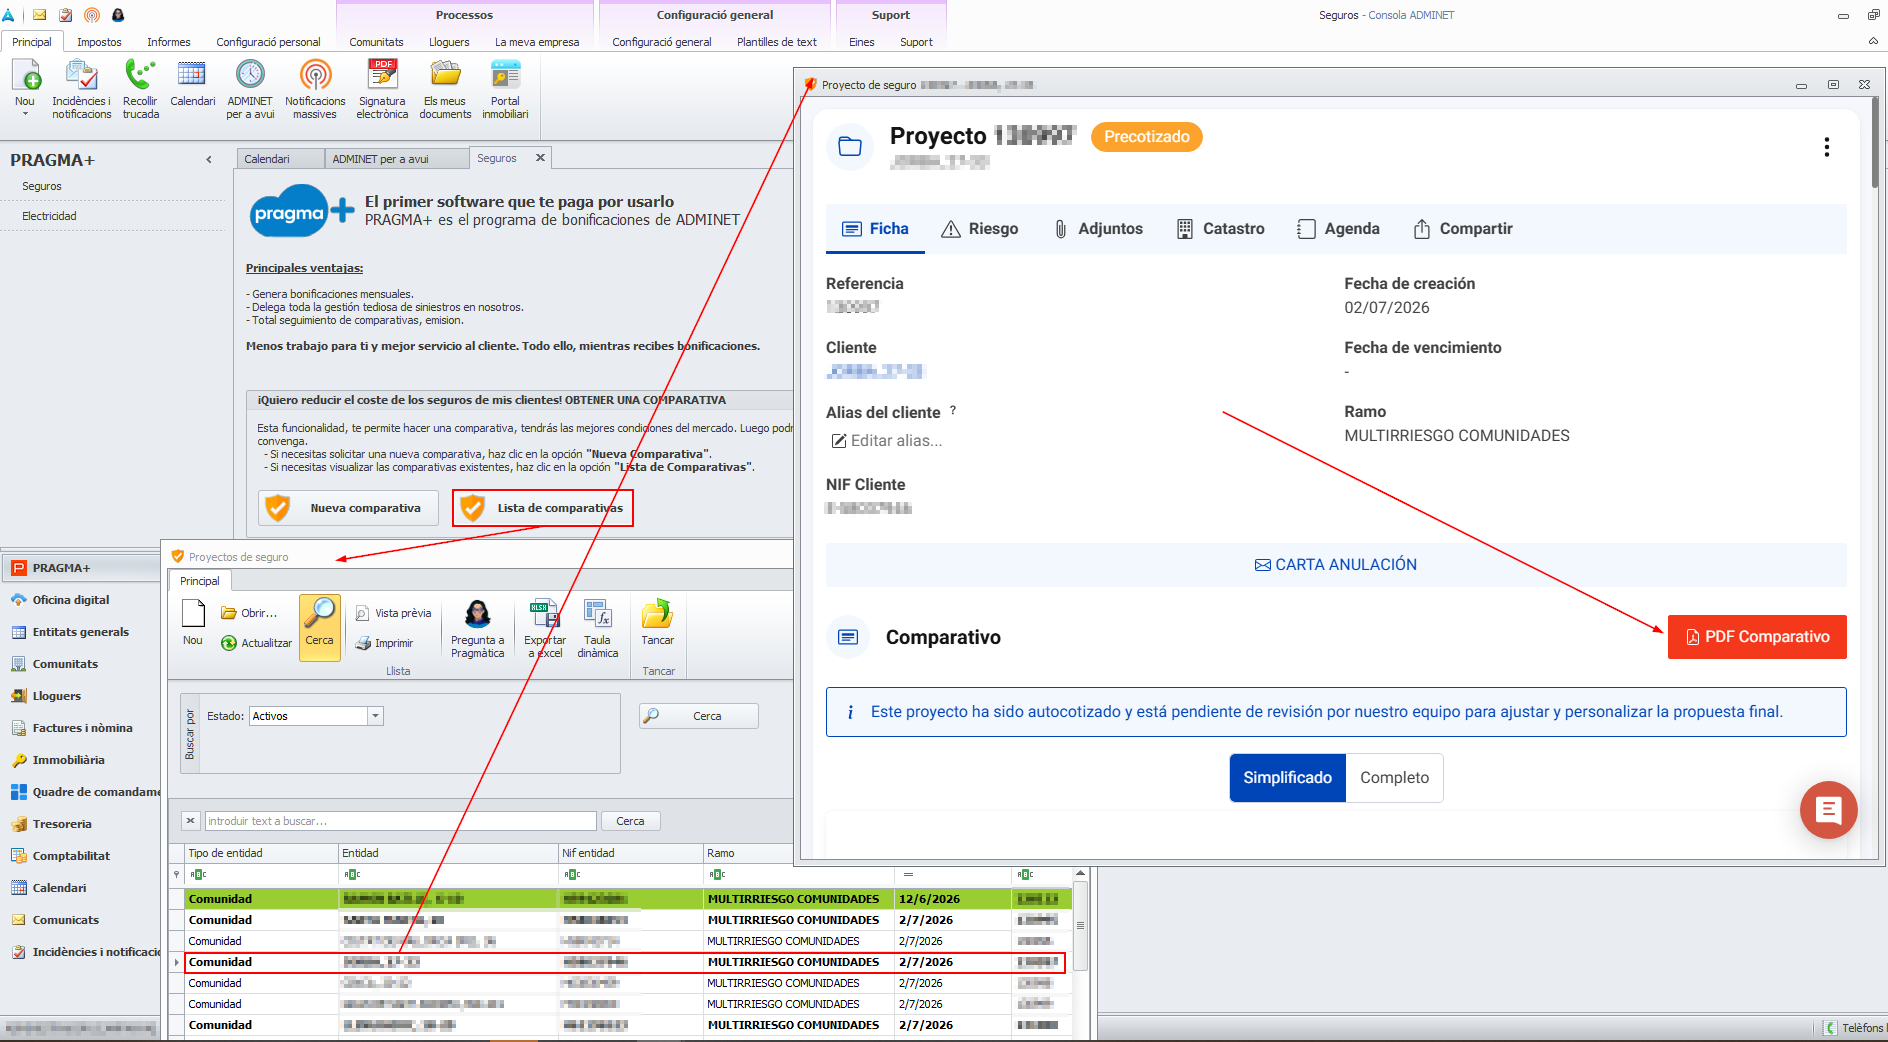Open filter operator for Ramo column
1888x1042 pixels.
[716, 874]
